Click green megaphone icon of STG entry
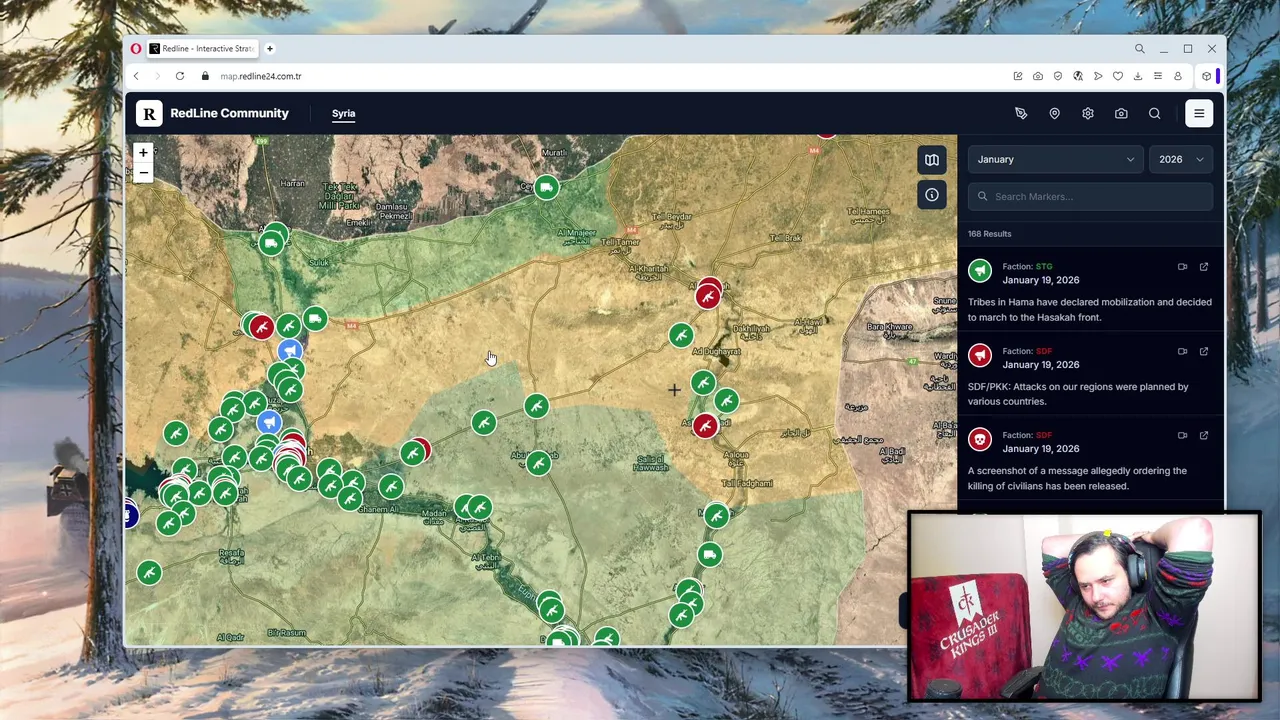This screenshot has height=720, width=1280. (980, 270)
